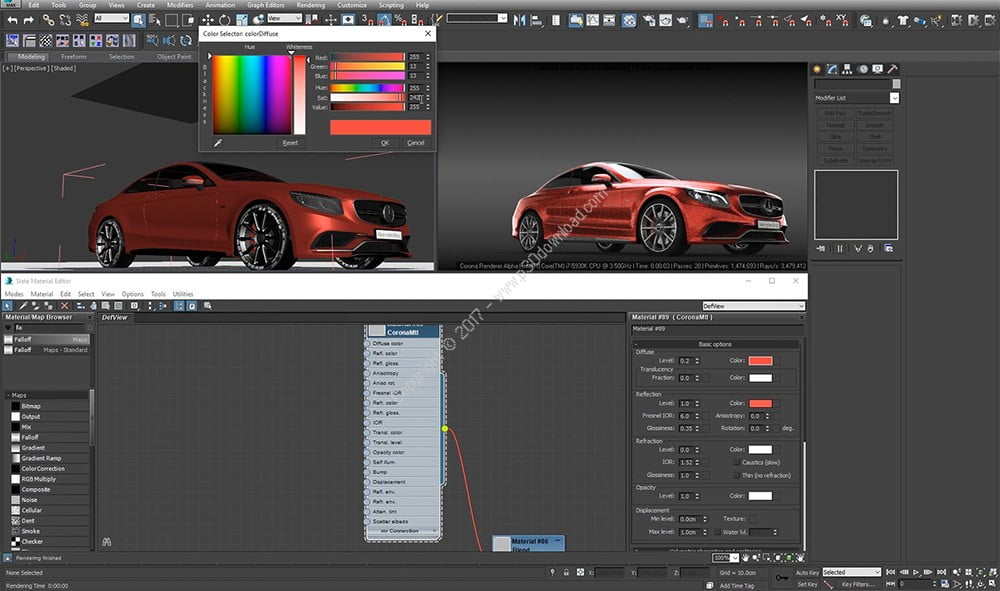
Task: Pick a color with the eyedropper in Color Selector
Action: tap(217, 143)
